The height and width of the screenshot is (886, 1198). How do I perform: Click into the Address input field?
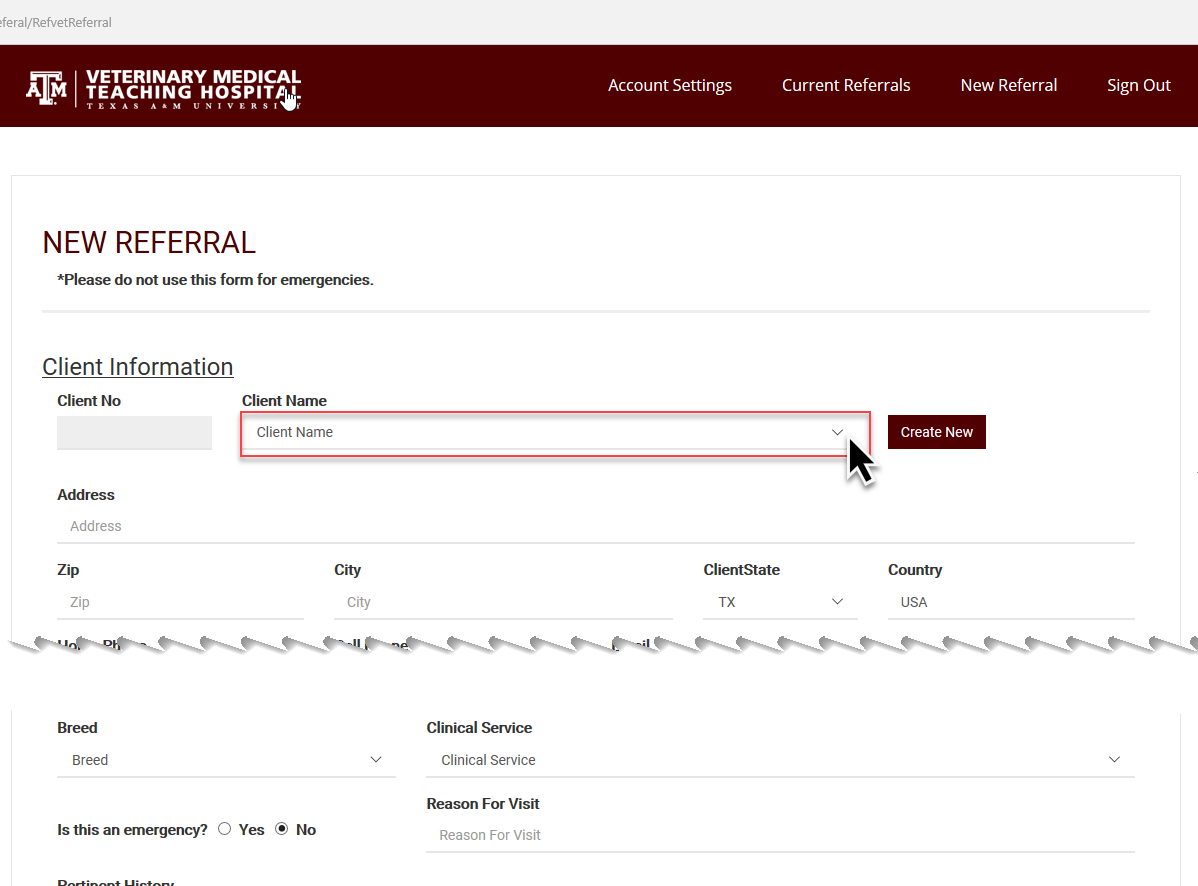[596, 526]
